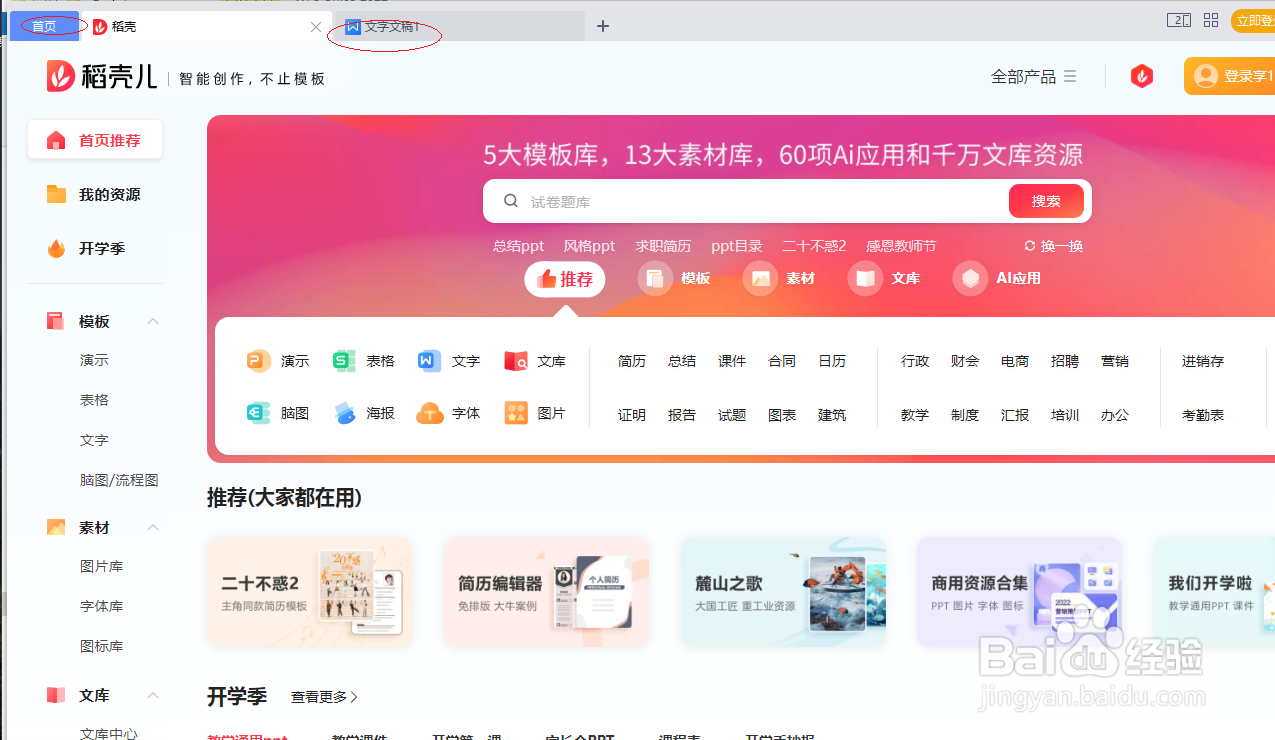Open 文字 document icon in panel

coord(430,361)
